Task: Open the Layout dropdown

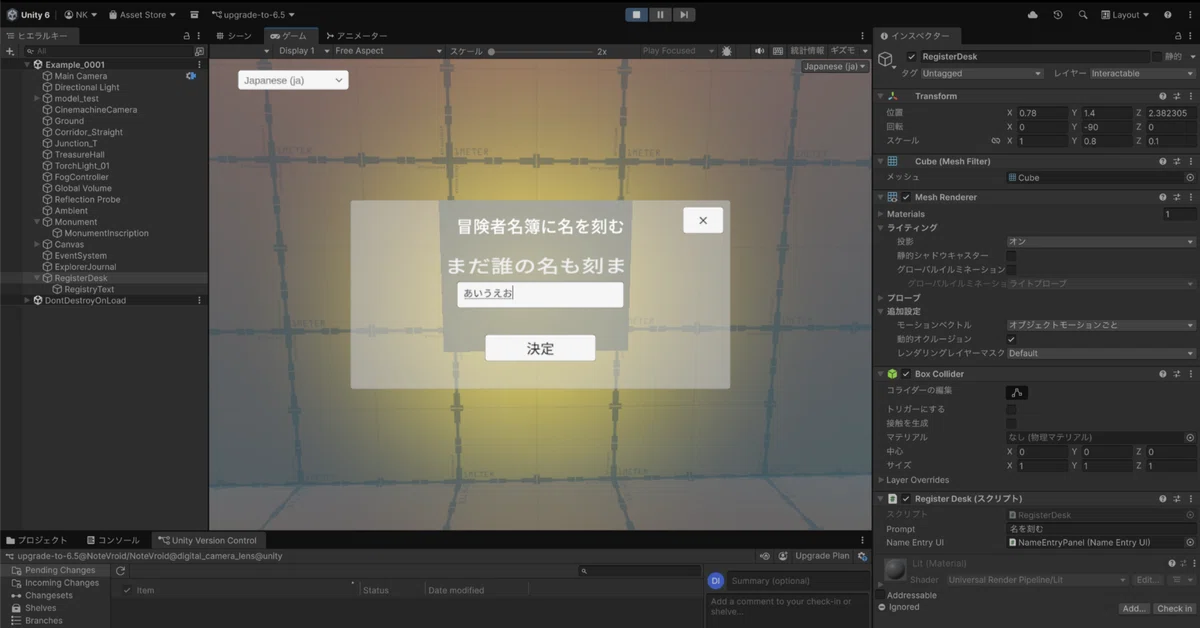Action: click(x=1126, y=15)
